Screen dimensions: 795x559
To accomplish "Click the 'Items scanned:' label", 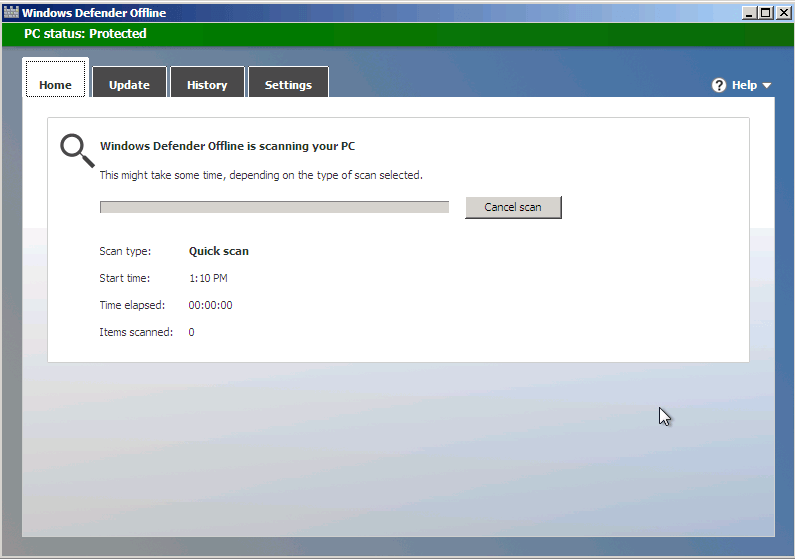I will (136, 332).
